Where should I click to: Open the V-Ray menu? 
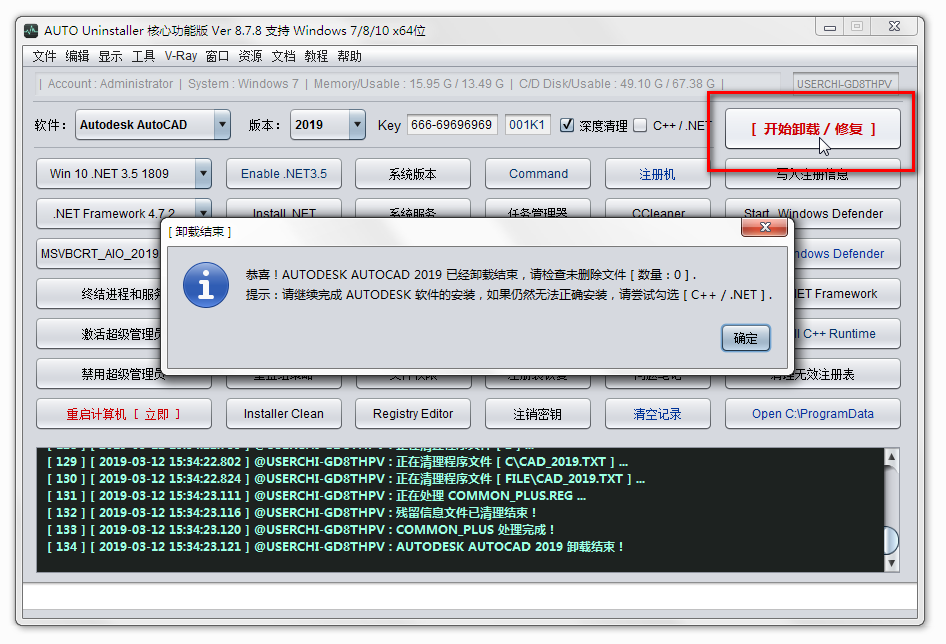(181, 56)
